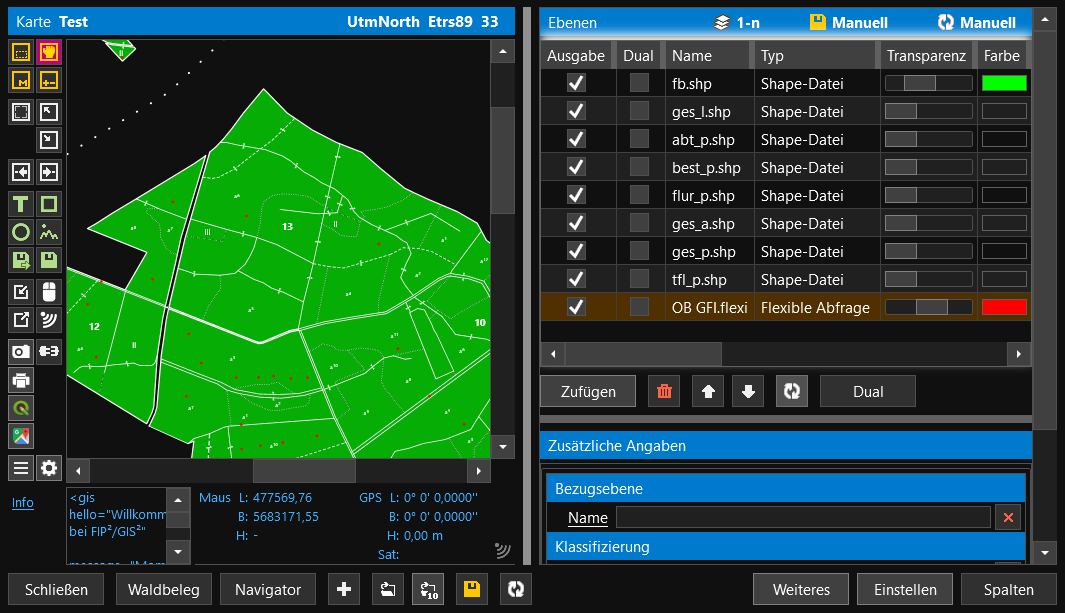Uncheck Ausgabe for fb.shp layer
The height and width of the screenshot is (613, 1065).
576,84
